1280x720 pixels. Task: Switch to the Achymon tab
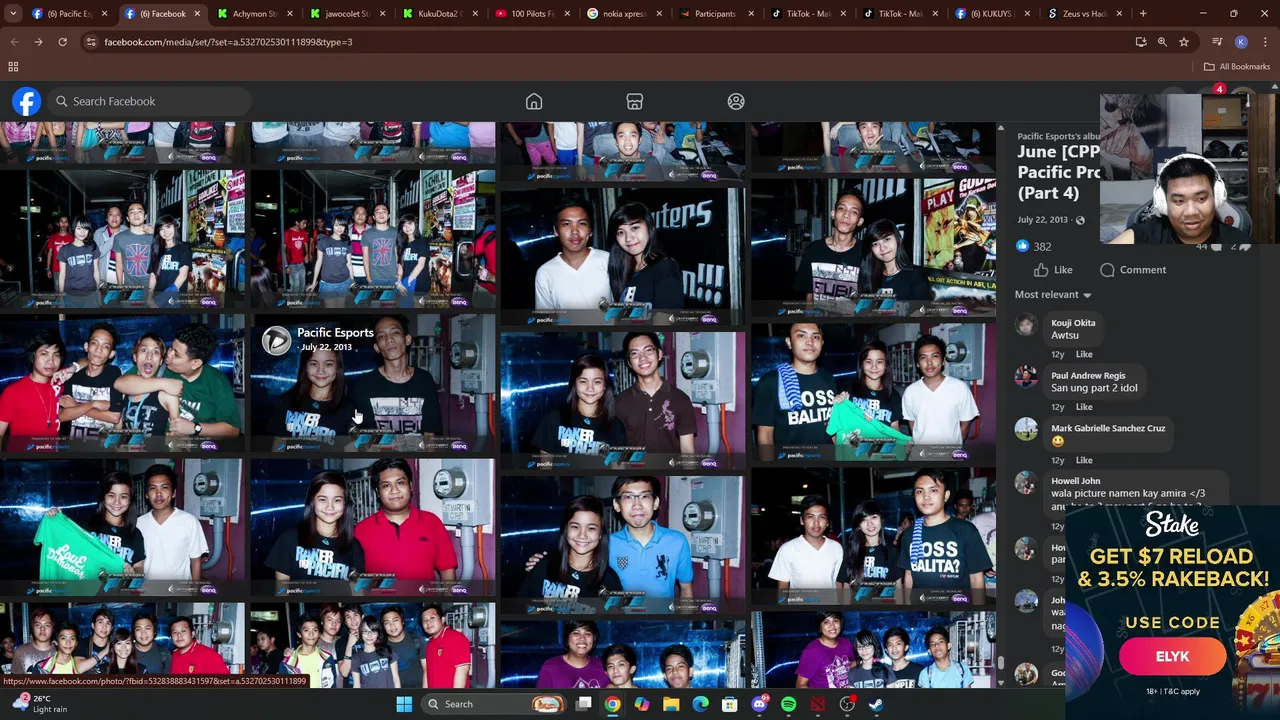coord(254,14)
